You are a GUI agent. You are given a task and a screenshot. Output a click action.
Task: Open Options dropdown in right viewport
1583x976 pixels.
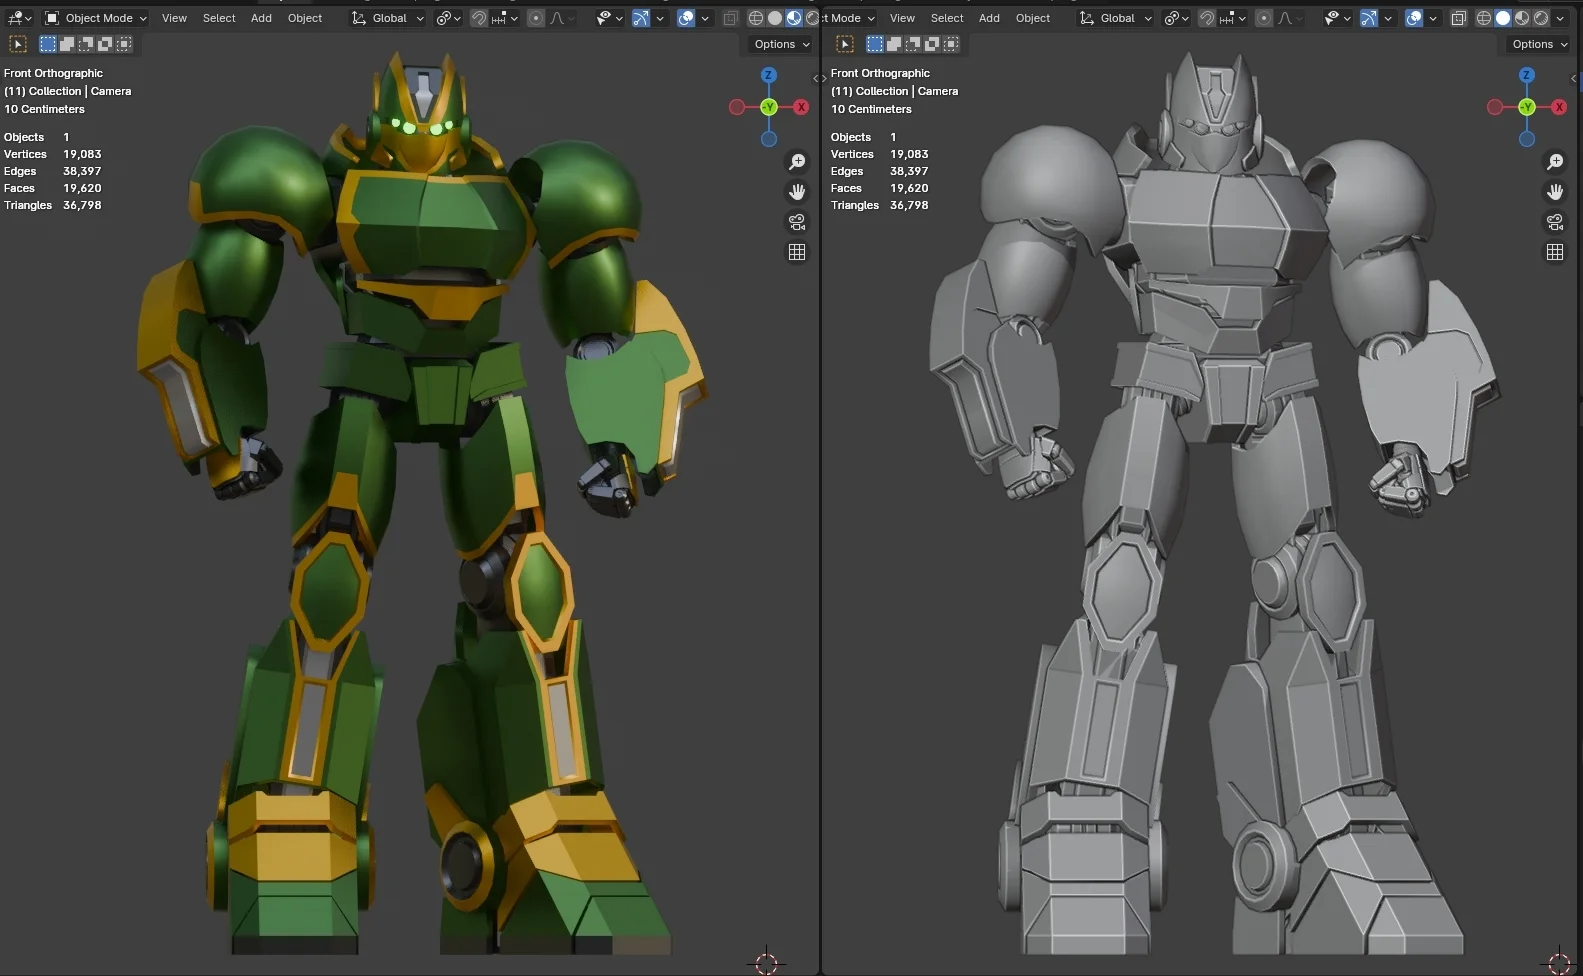(x=1540, y=44)
